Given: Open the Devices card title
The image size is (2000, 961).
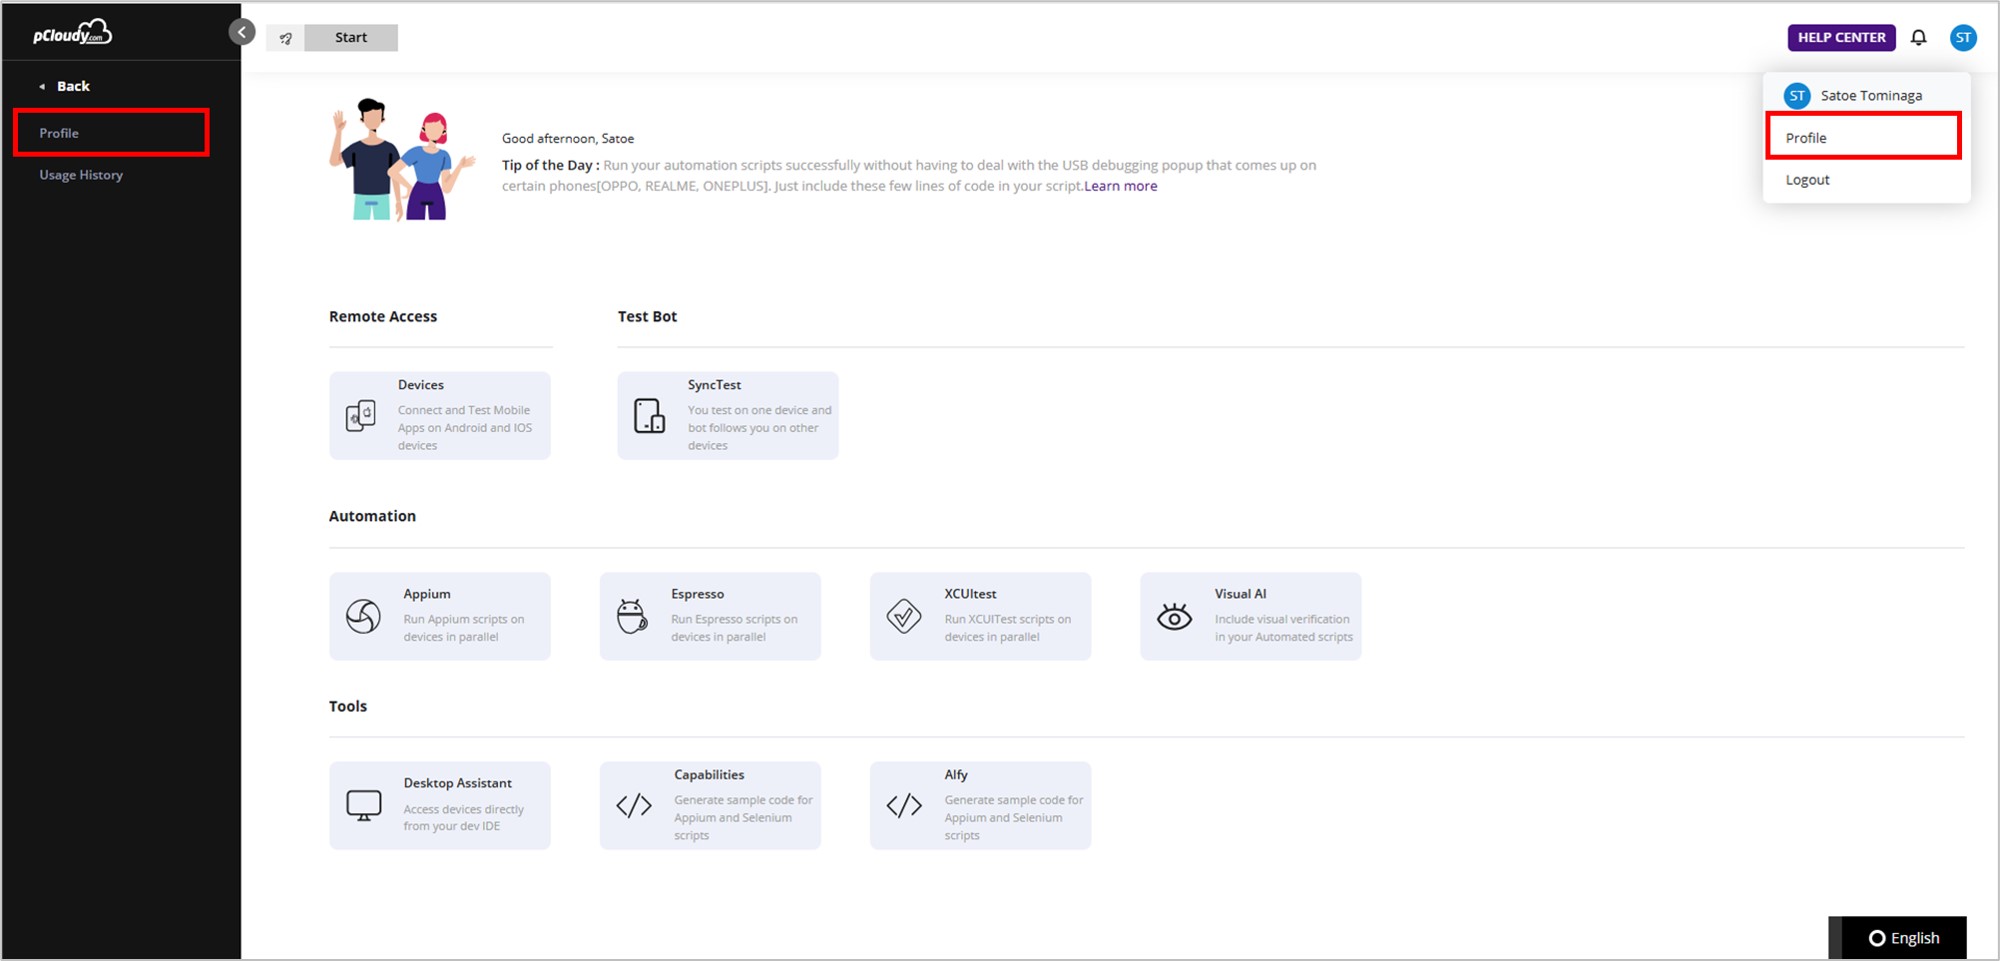Looking at the screenshot, I should (x=421, y=385).
